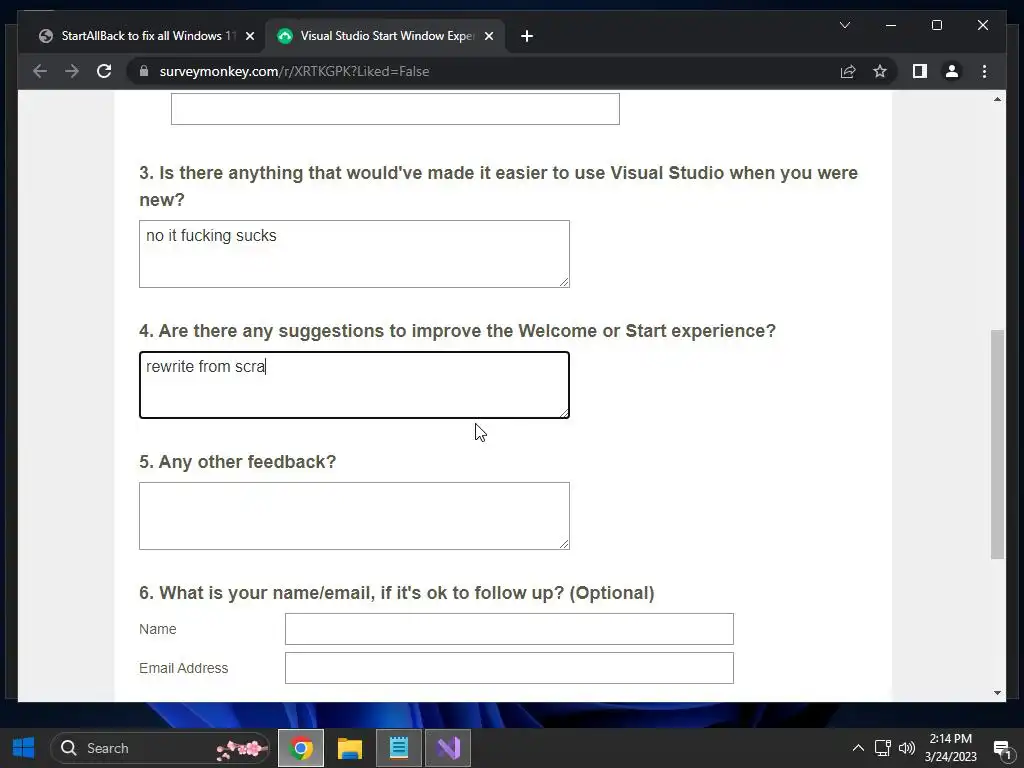Click the Any other feedback text area
This screenshot has width=1024, height=768.
pos(354,516)
